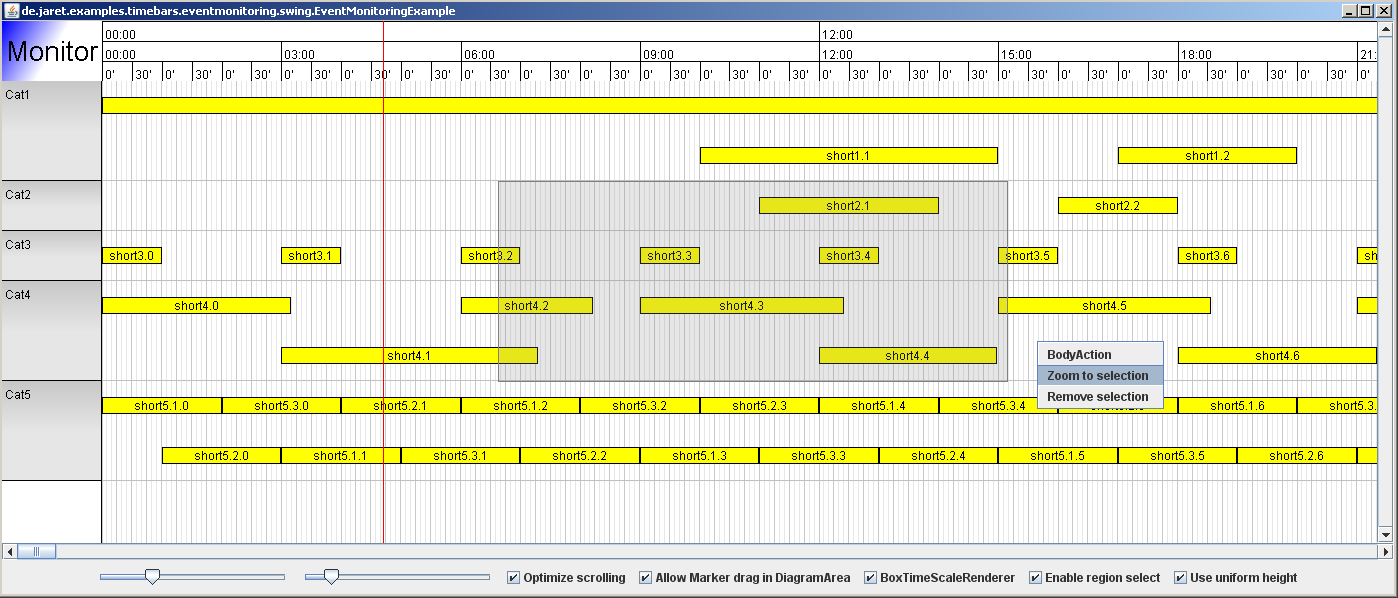Choose Zoom to selection from context menu
Image resolution: width=1398 pixels, height=598 pixels.
coord(1098,376)
